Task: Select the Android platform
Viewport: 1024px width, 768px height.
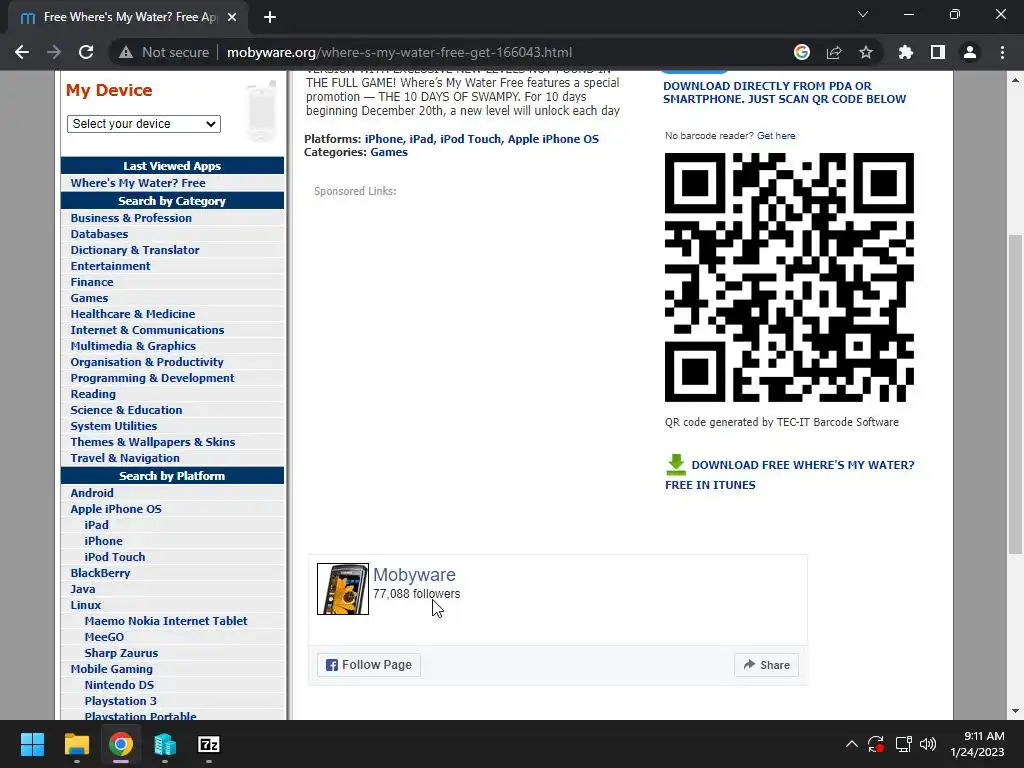Action: [x=92, y=493]
